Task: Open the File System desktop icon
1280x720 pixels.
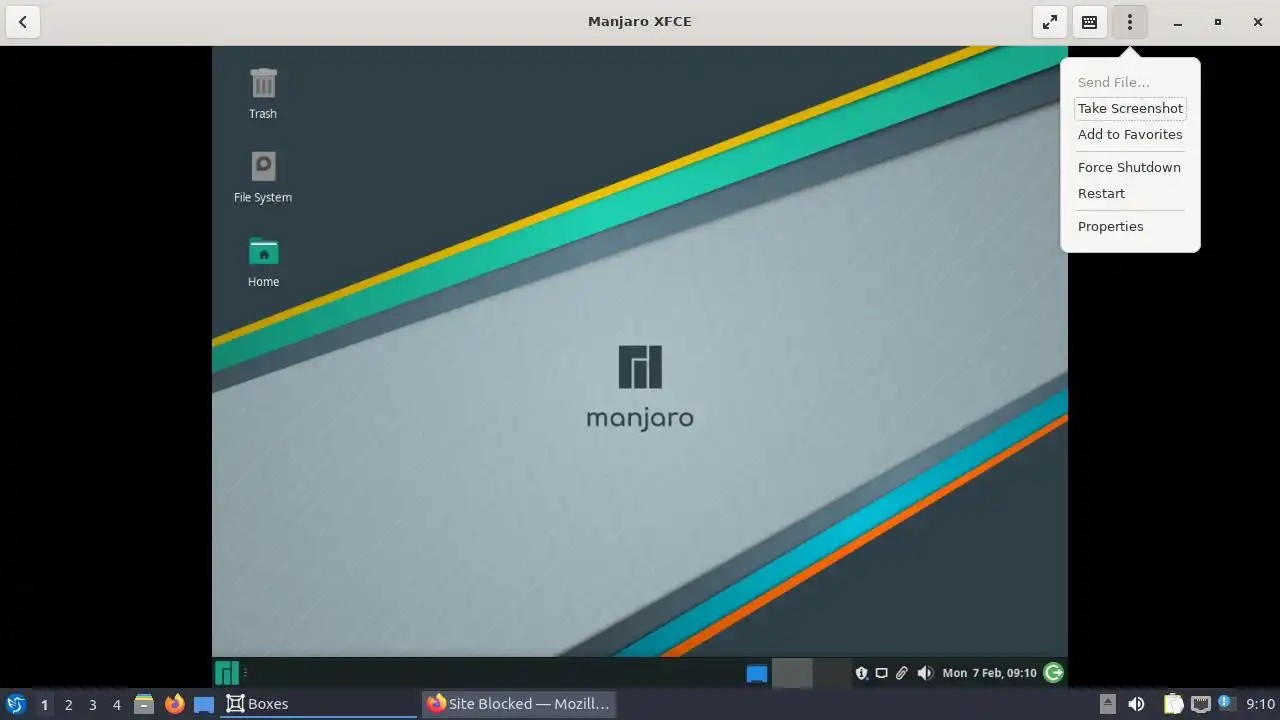Action: tap(263, 176)
